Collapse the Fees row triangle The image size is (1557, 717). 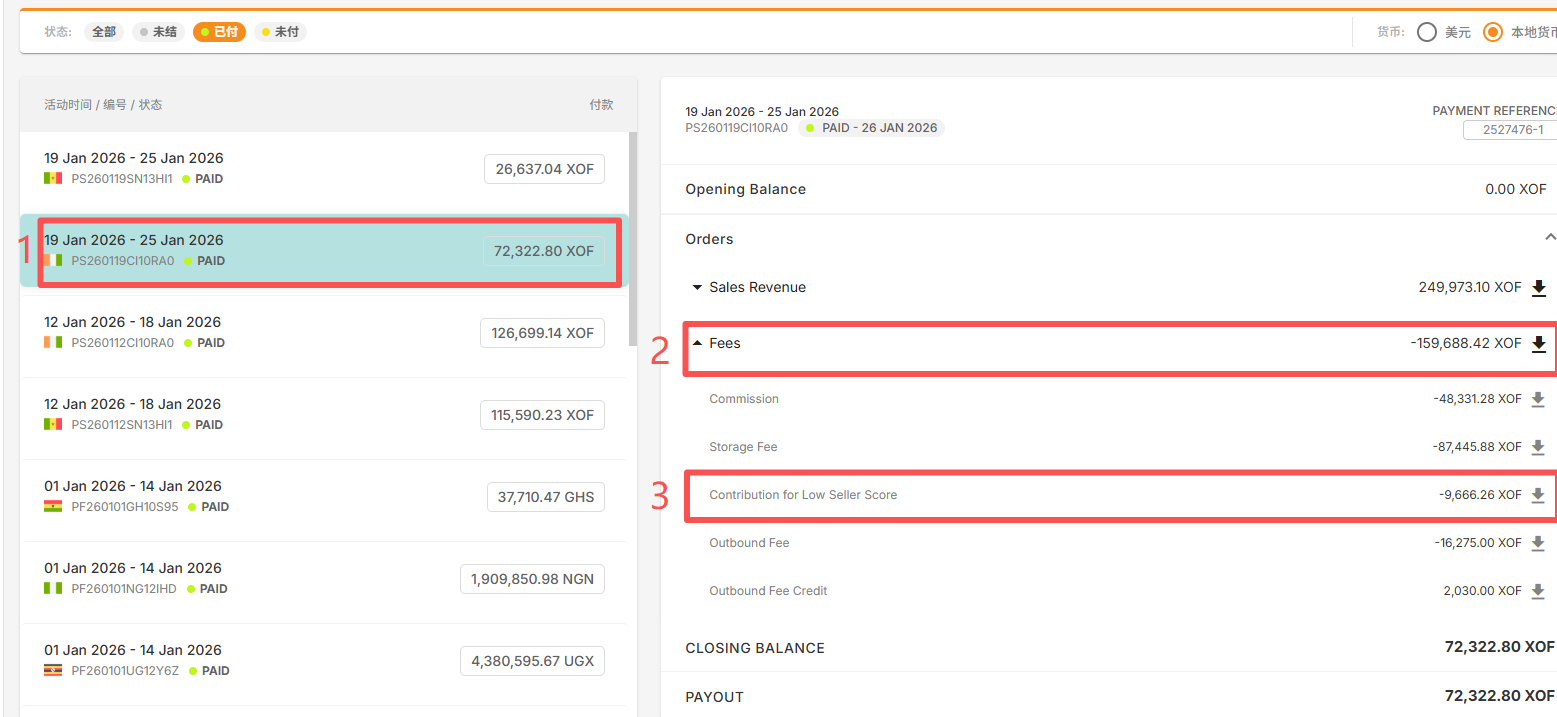coord(697,343)
